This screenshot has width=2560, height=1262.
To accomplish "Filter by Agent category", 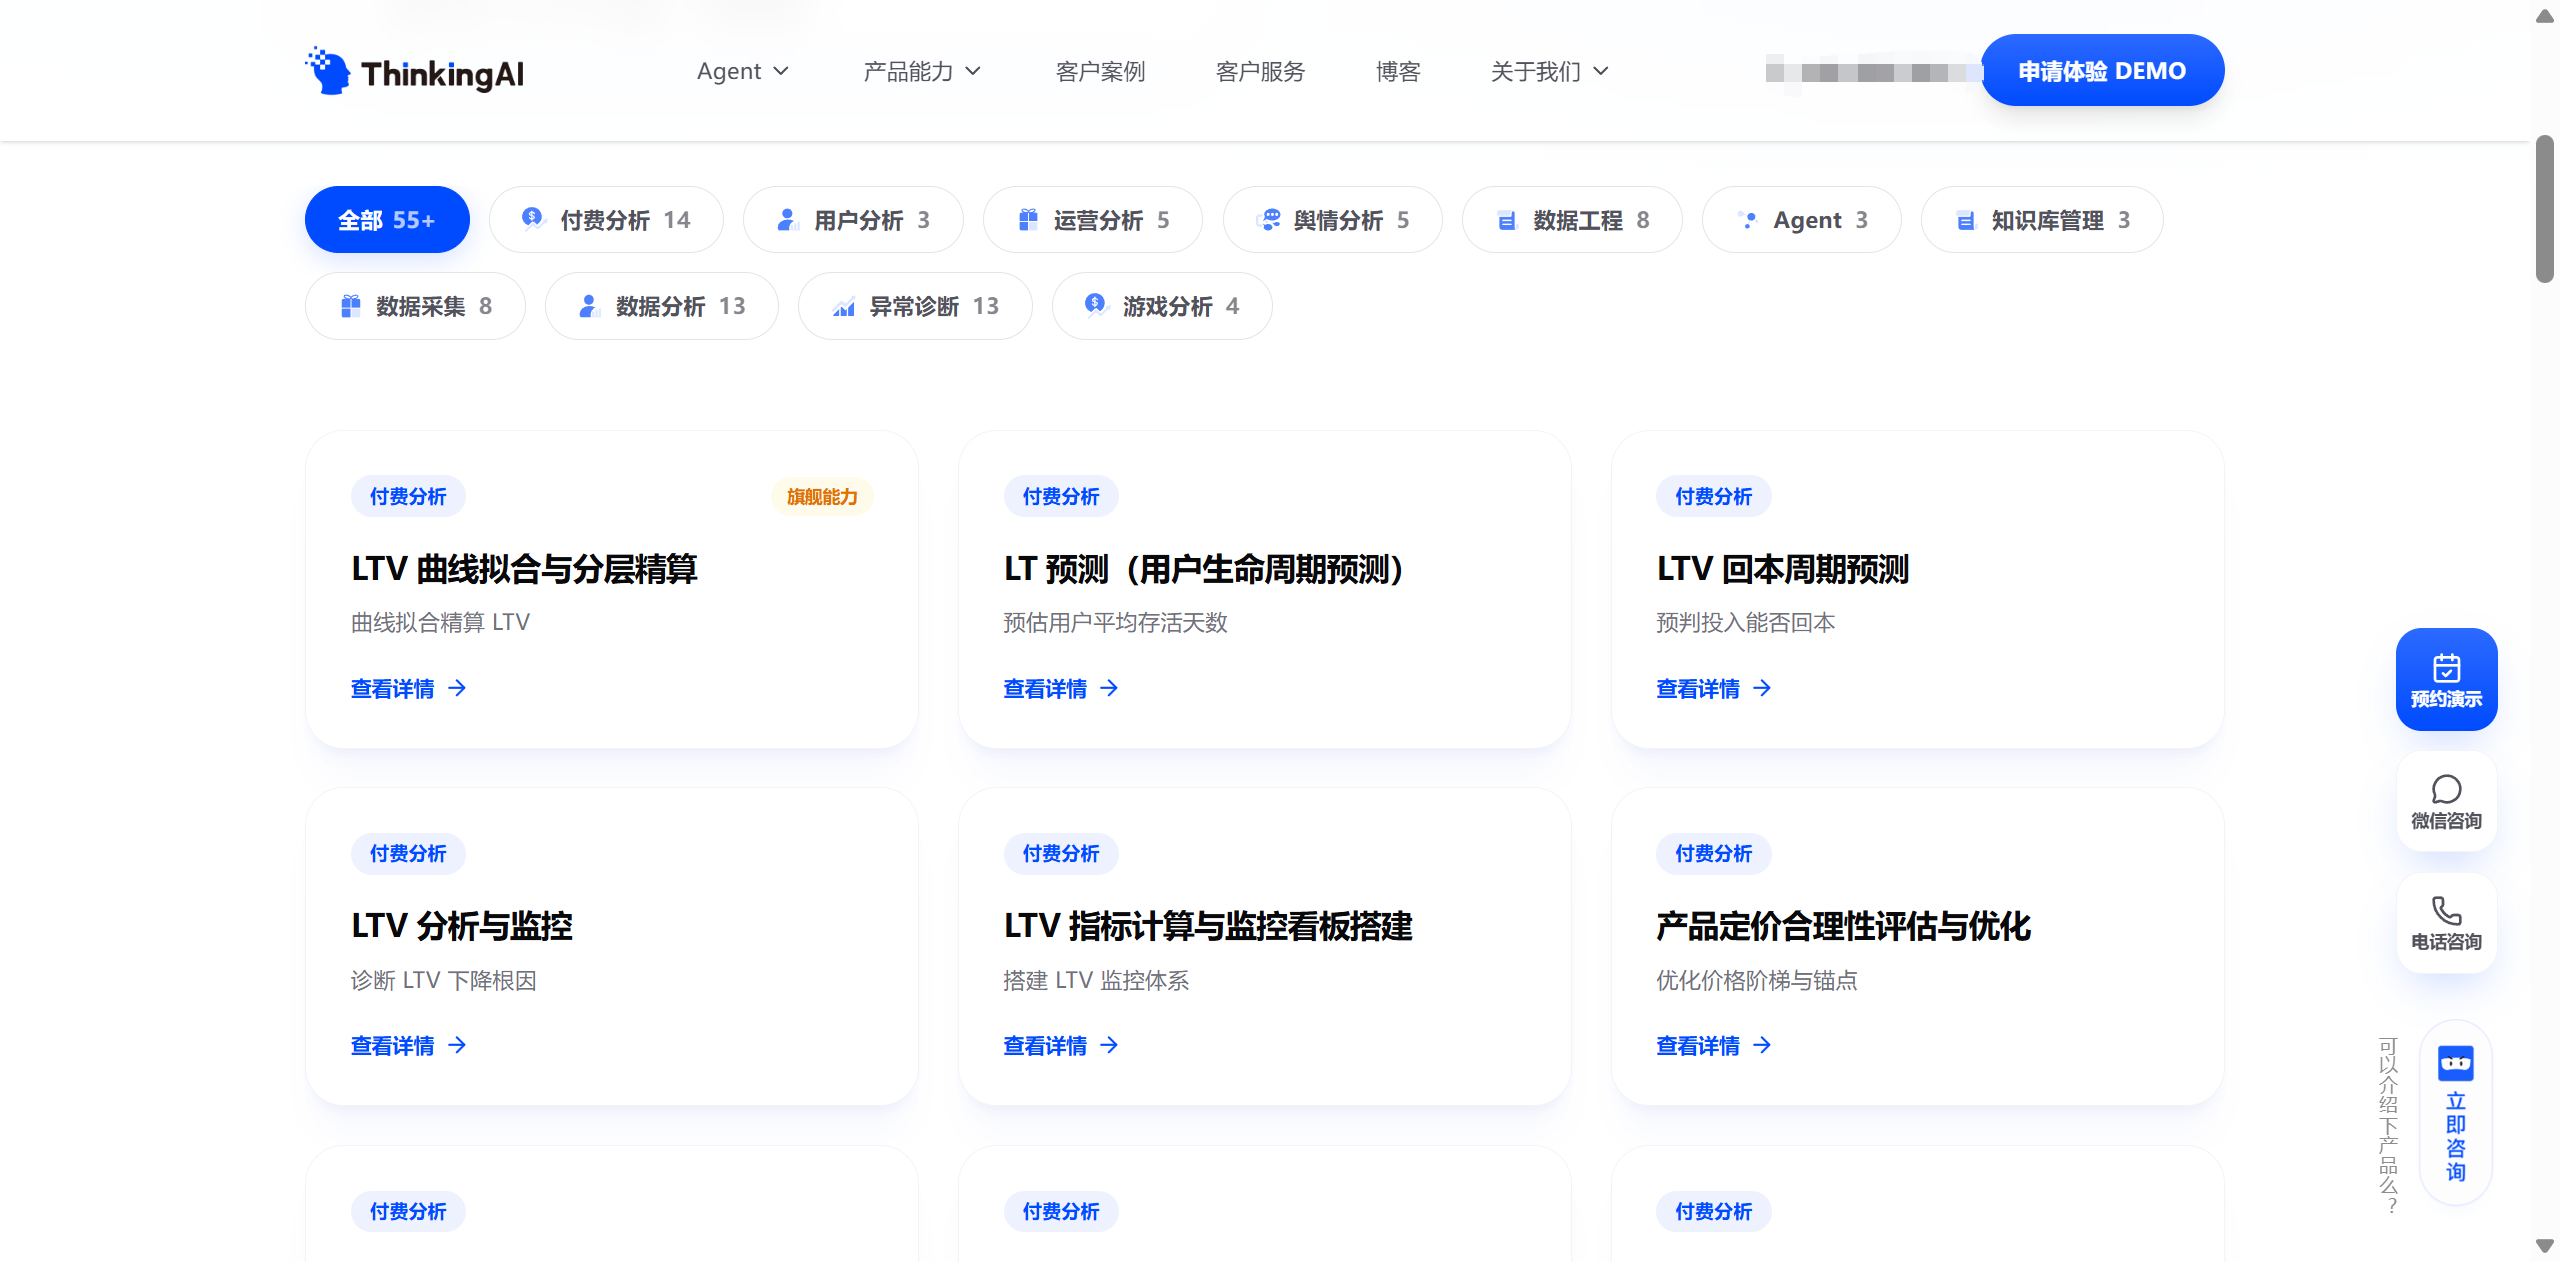I will pos(1802,220).
